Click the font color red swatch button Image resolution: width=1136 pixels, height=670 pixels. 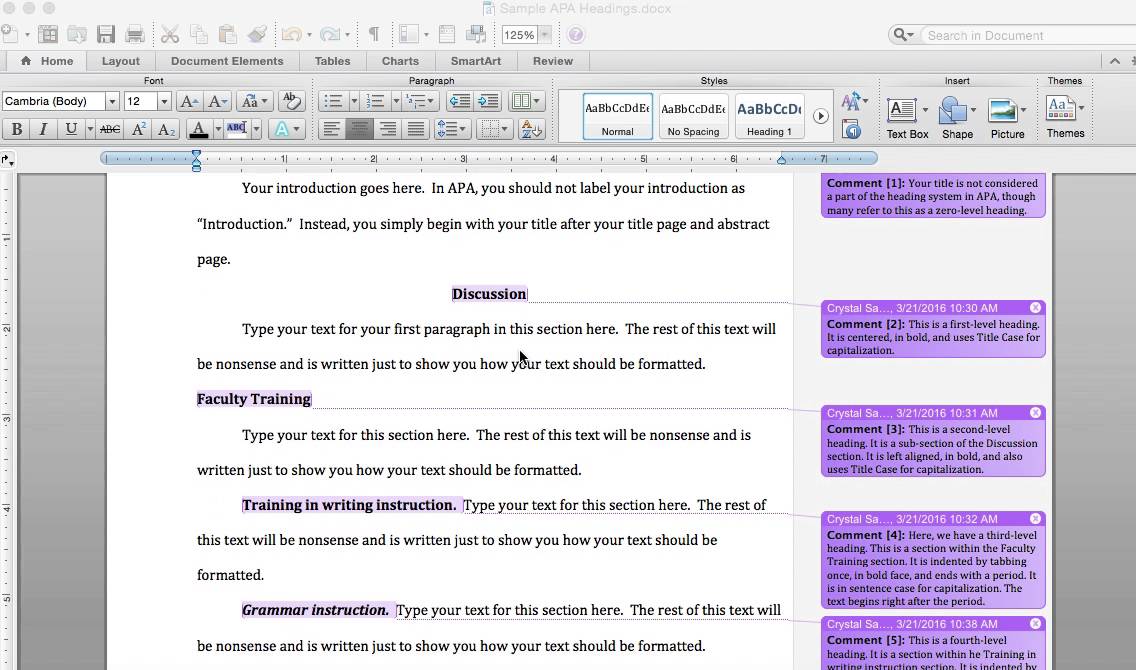pyautogui.click(x=198, y=130)
